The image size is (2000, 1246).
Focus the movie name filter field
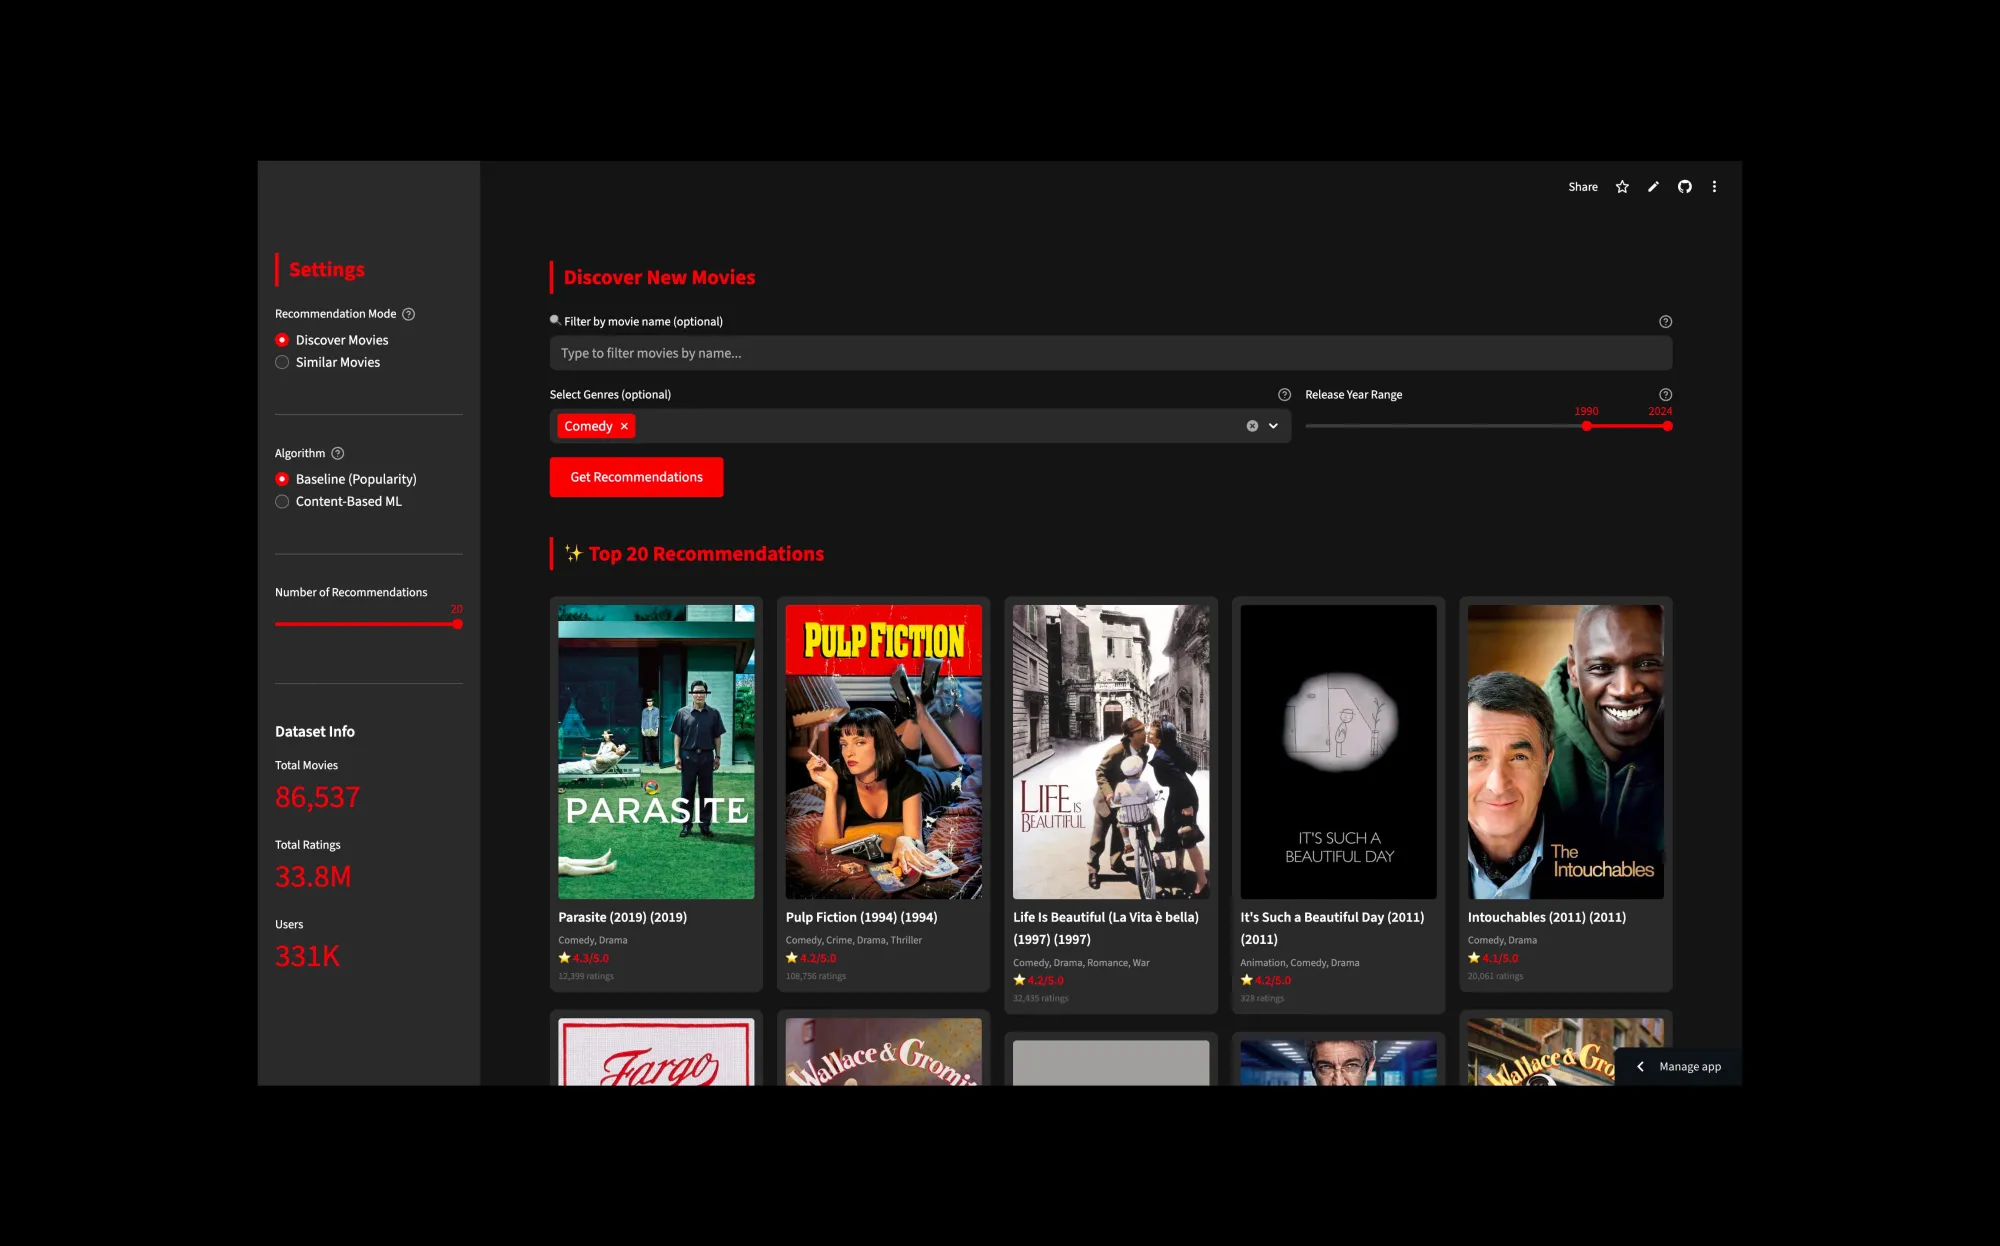pos(1110,353)
